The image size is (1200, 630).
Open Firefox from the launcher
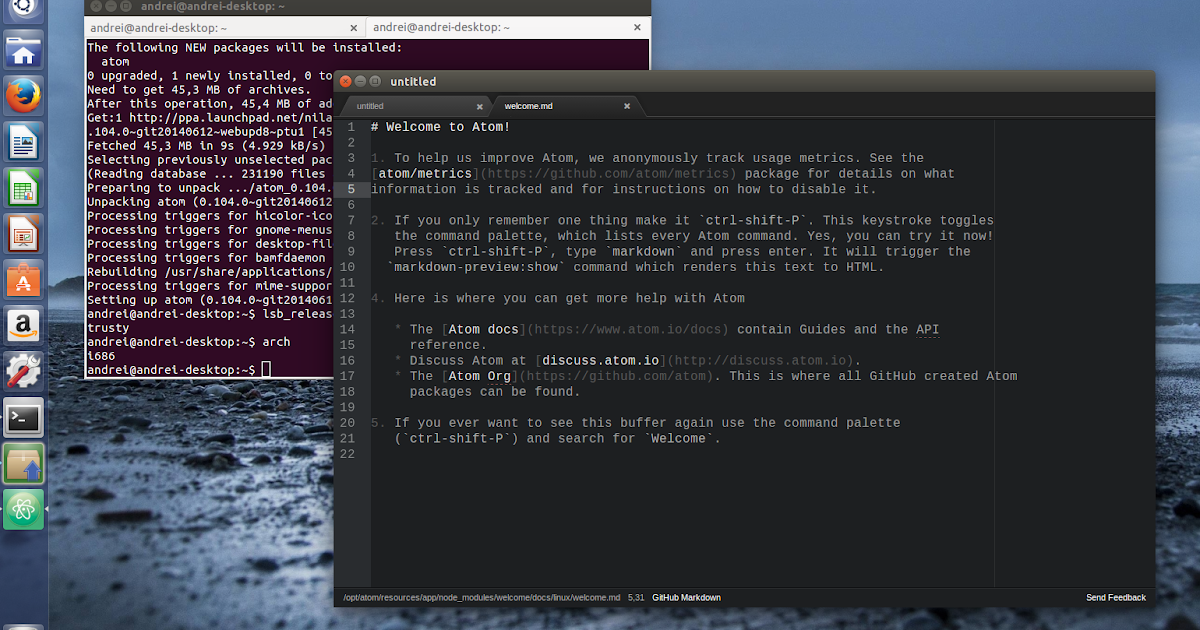click(22, 95)
